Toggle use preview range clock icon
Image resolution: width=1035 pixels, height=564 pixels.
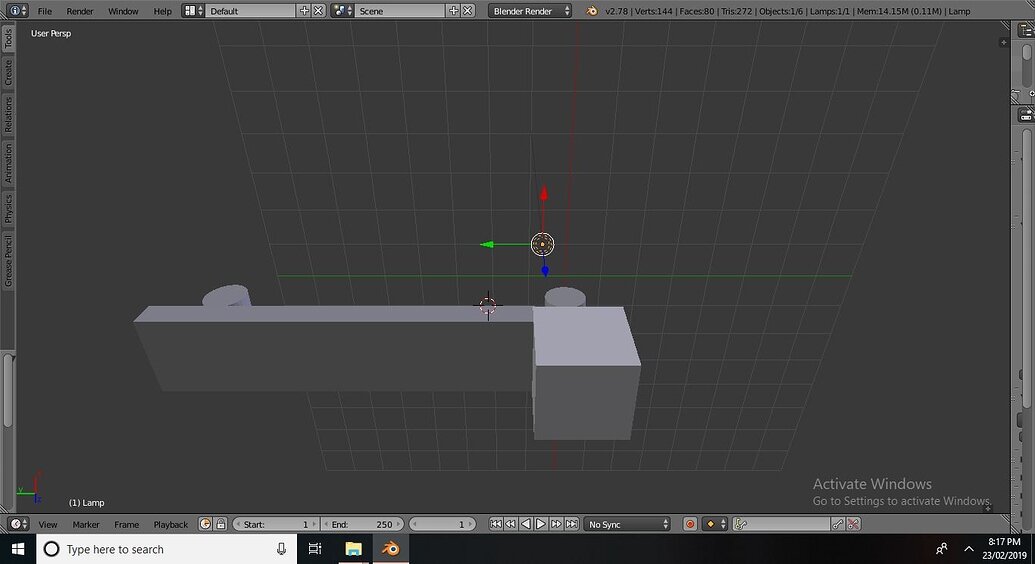click(x=205, y=524)
